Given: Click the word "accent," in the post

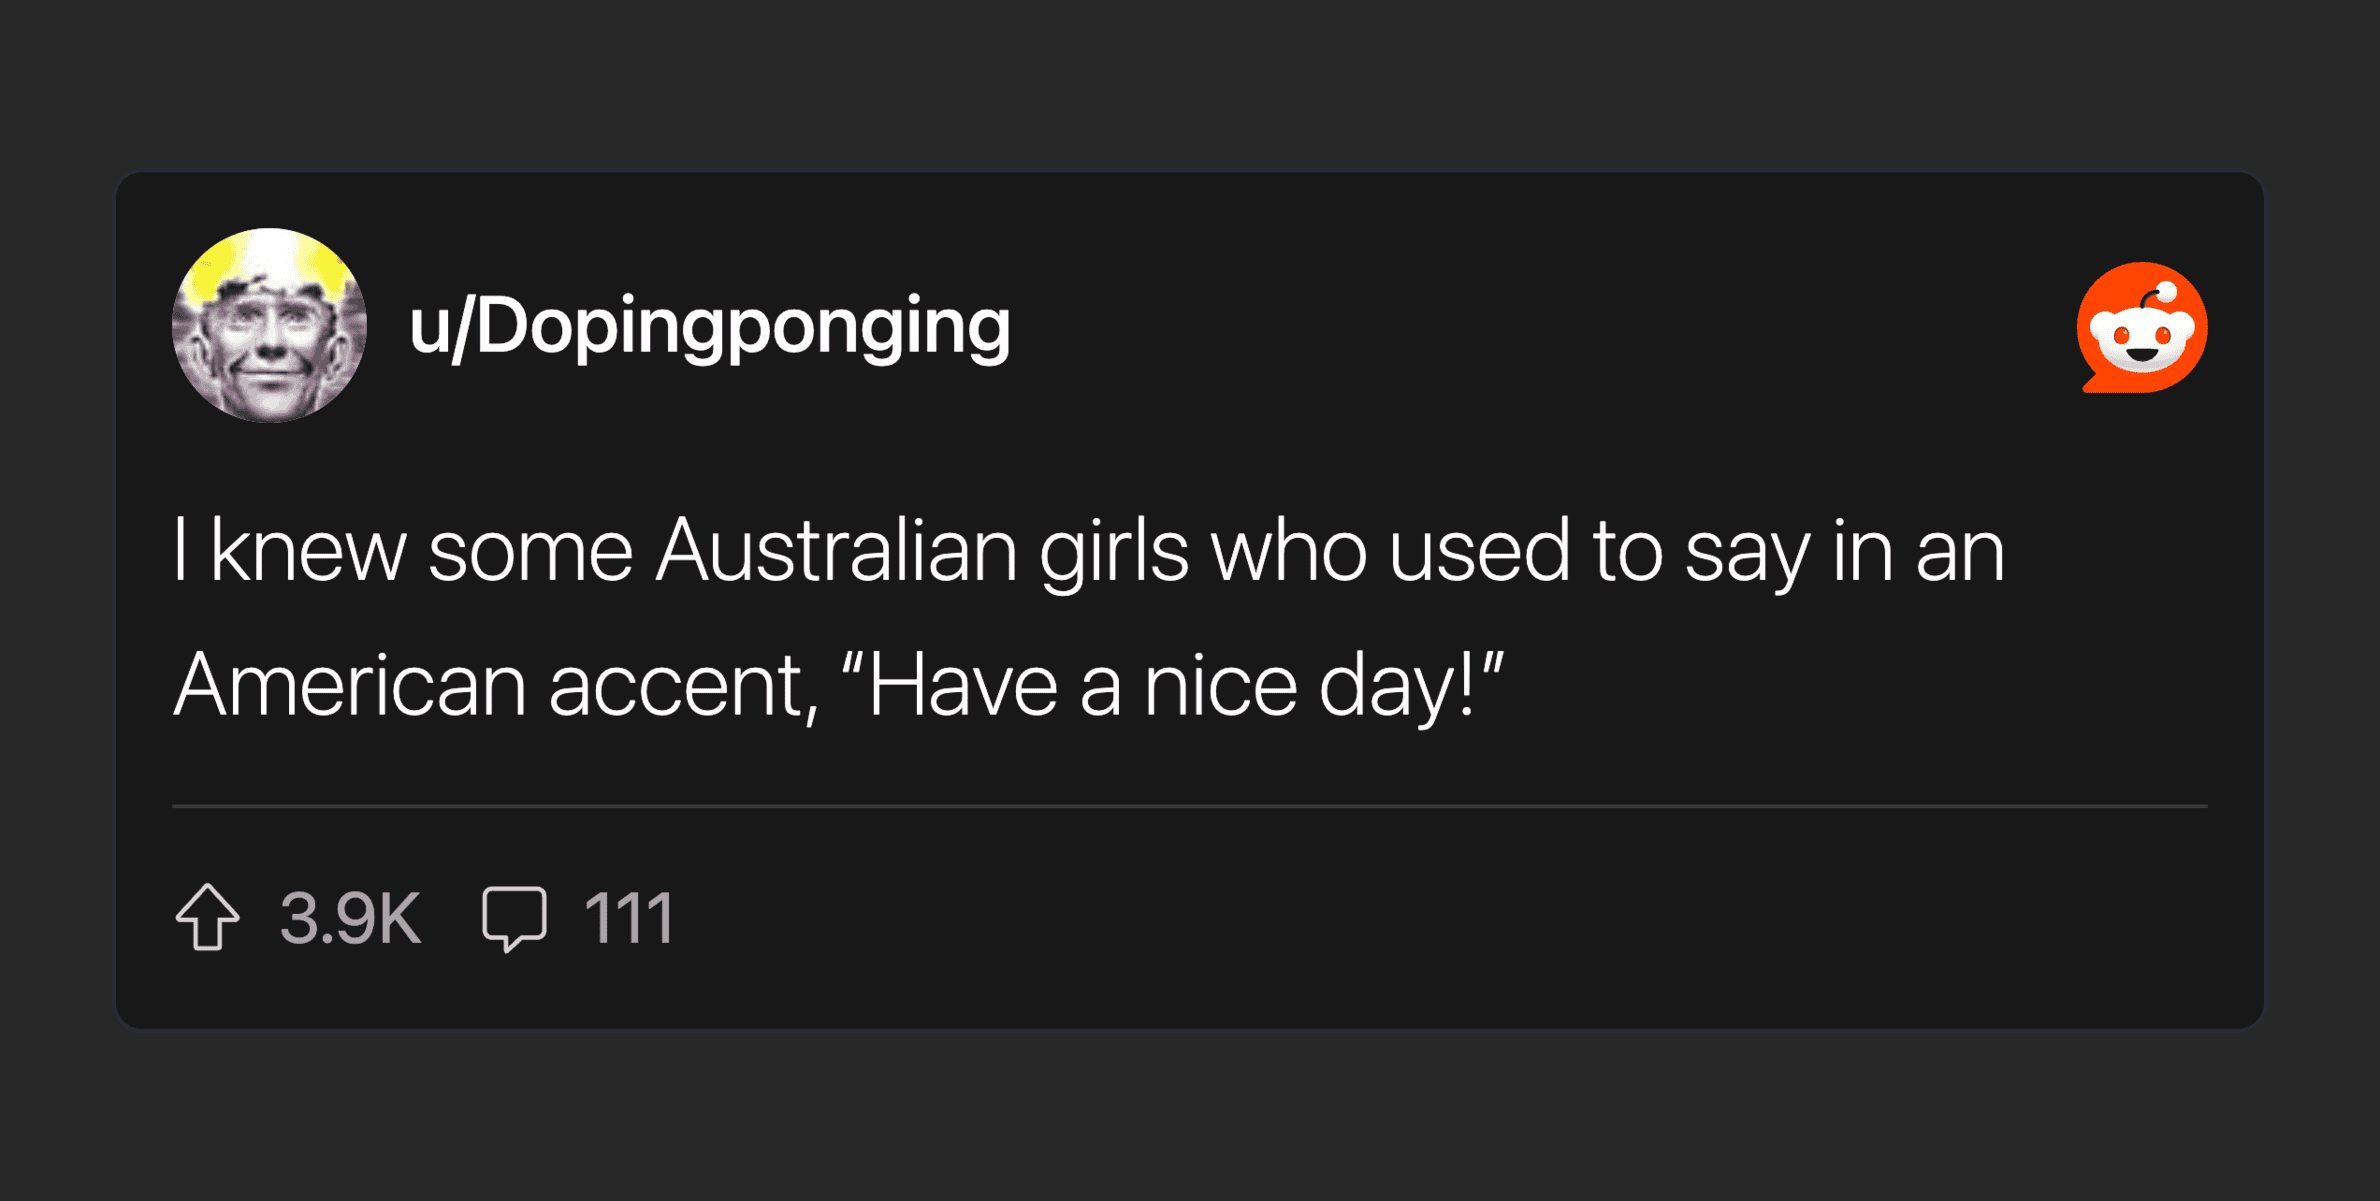Looking at the screenshot, I should pos(683,686).
